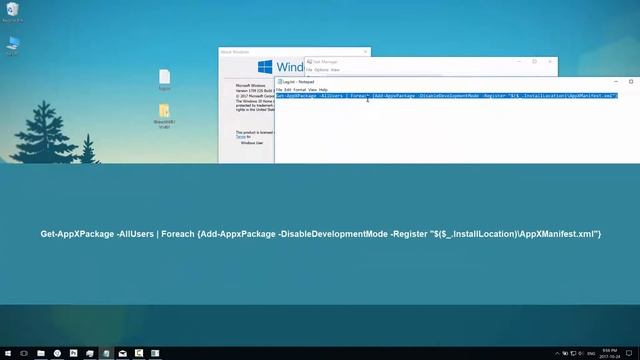
Task: Maximize the Notepad window
Action: pos(631,82)
